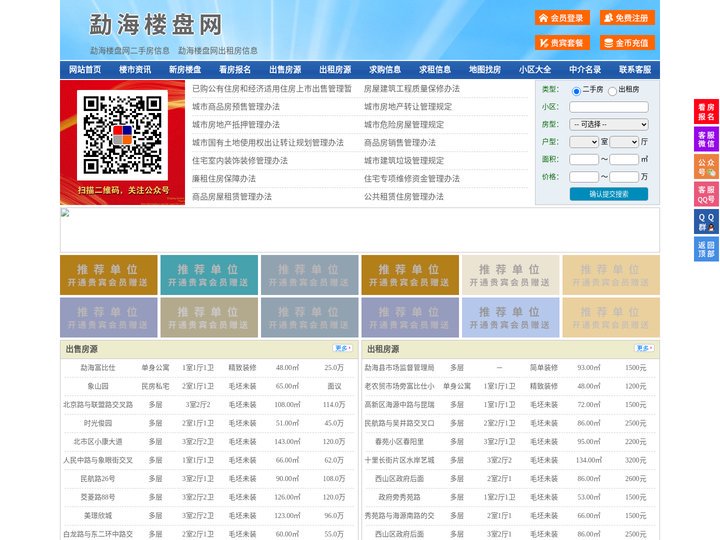Image resolution: width=720 pixels, height=540 pixels.
Task: Click the 免费注册 button with user icon
Action: (627, 18)
